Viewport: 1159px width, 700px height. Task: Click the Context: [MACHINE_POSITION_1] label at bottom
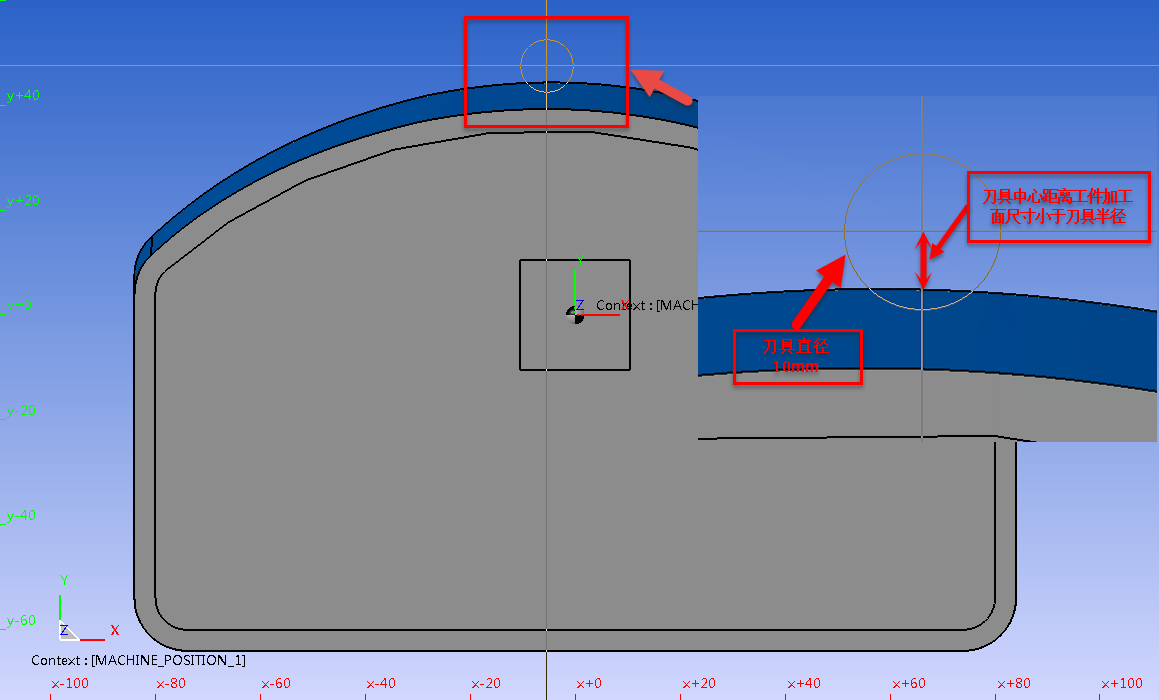pos(138,660)
